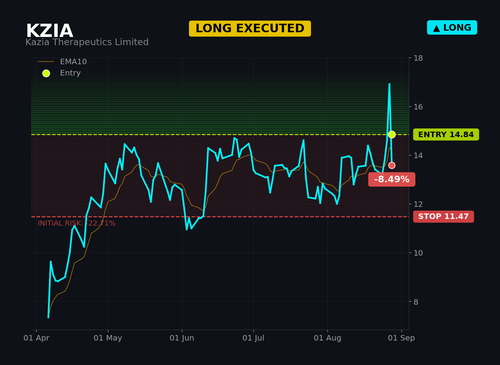Click the triangle arrow in LONG badge
The image size is (500, 365).
[436, 29]
